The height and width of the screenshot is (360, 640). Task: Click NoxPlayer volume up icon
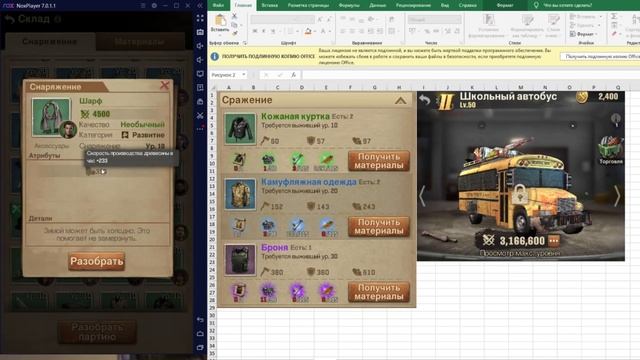point(200,46)
